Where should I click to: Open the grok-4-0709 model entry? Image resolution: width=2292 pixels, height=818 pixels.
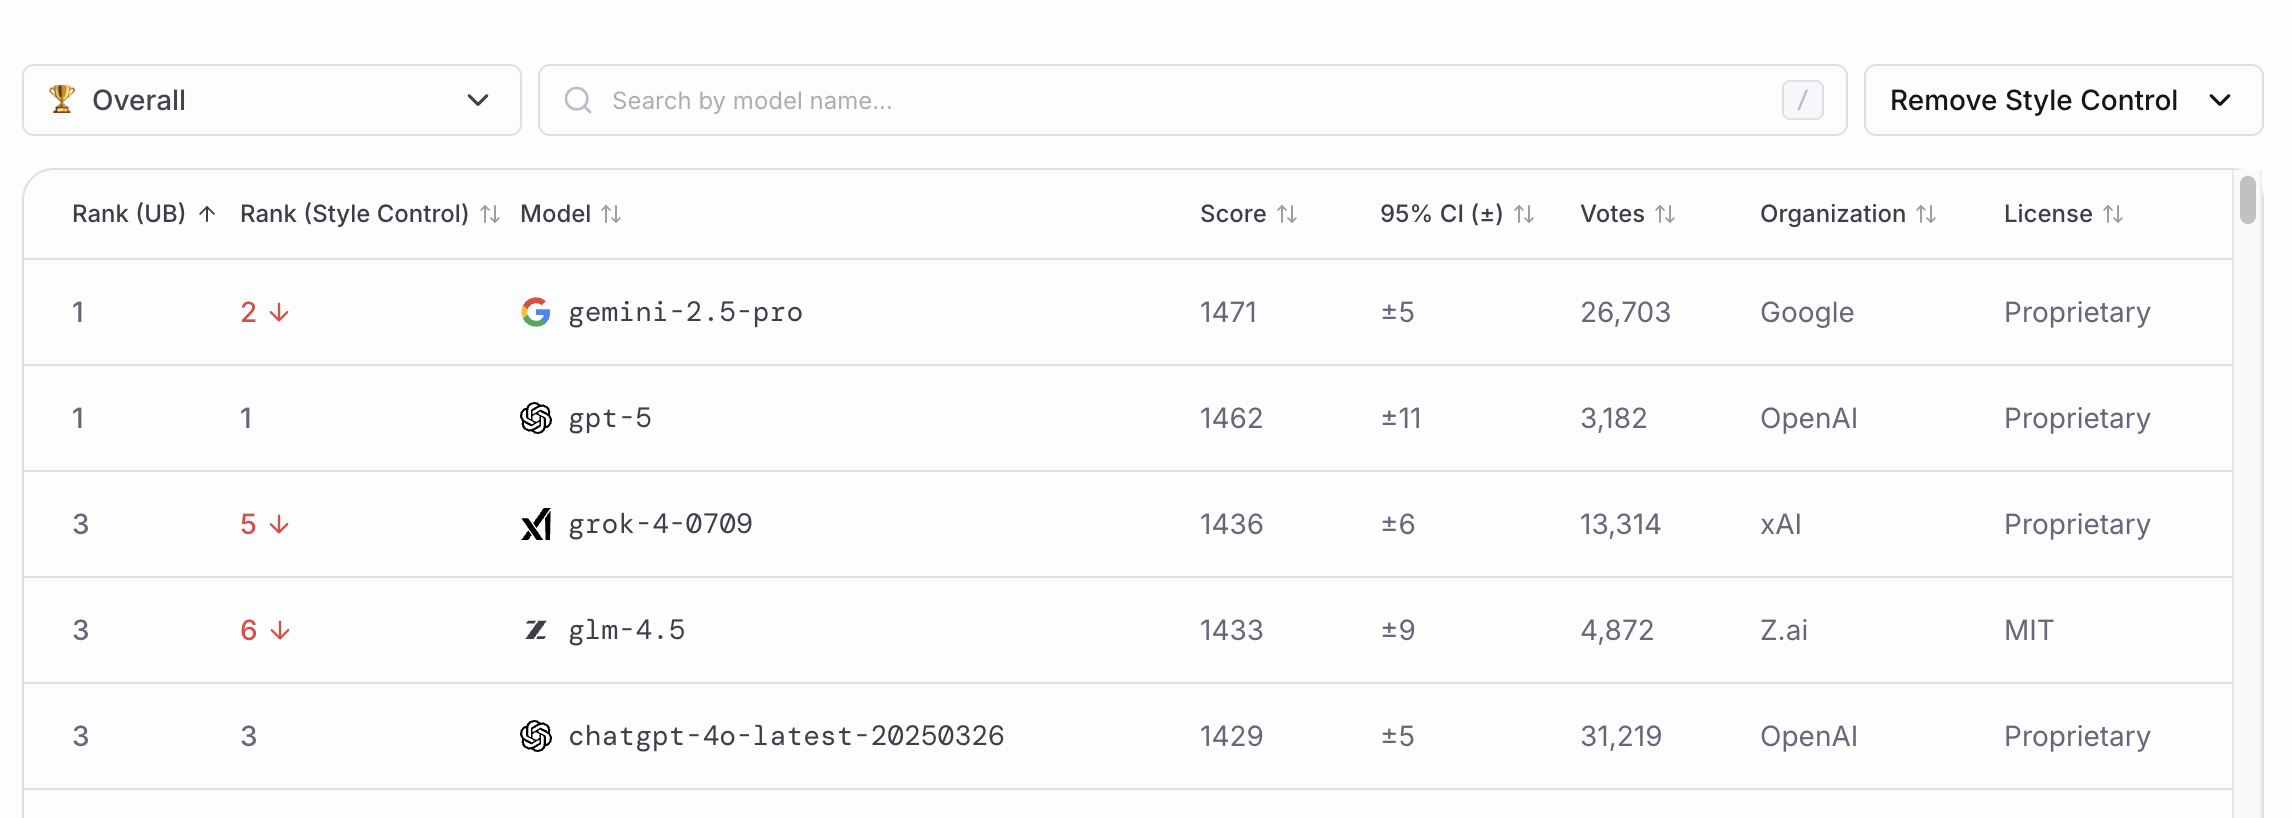point(660,524)
